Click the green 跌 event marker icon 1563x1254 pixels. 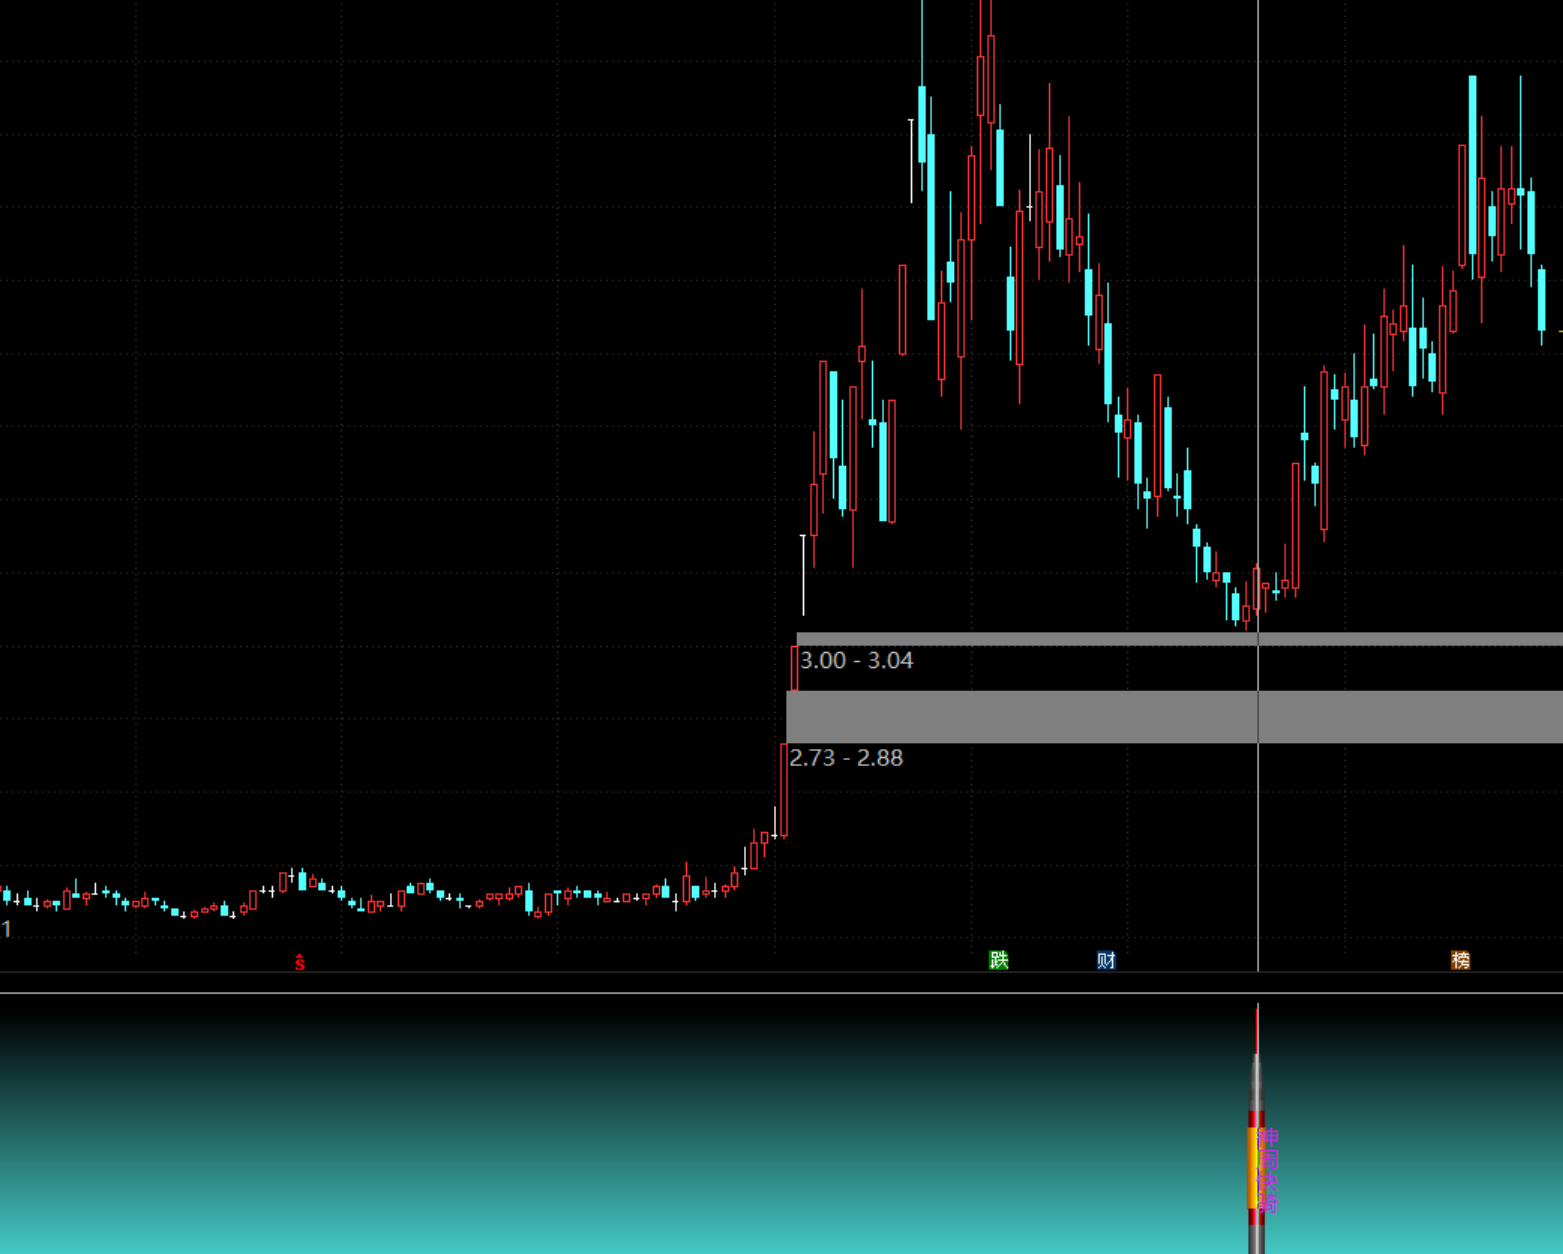coord(998,960)
